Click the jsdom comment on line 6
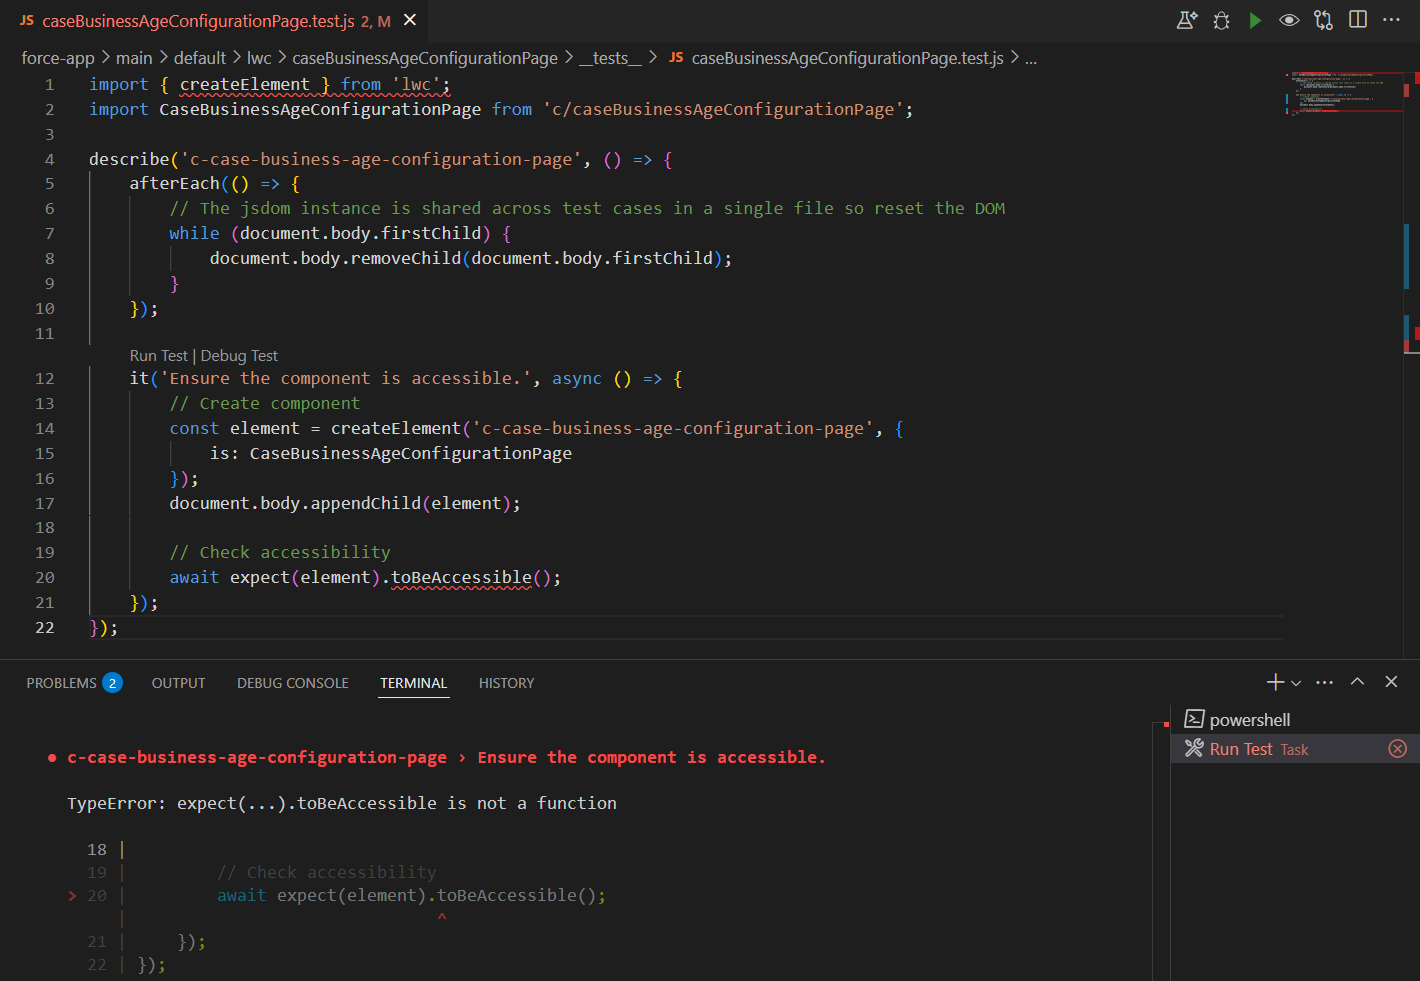Viewport: 1420px width, 981px height. [587, 208]
